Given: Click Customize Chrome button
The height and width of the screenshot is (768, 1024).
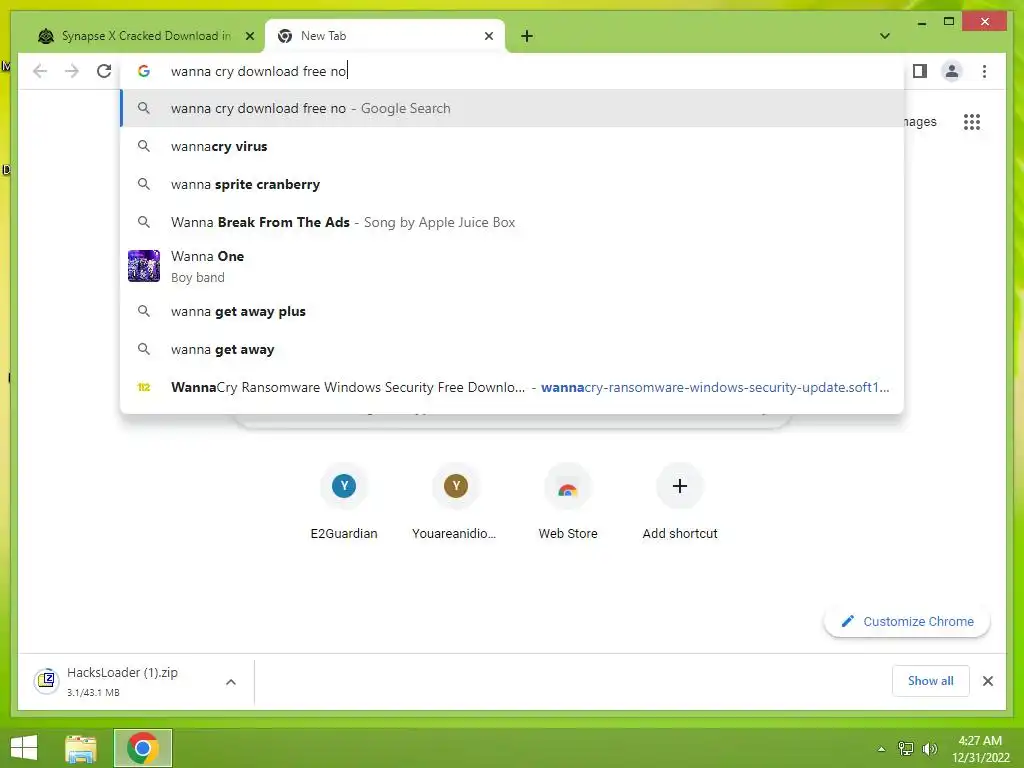Looking at the screenshot, I should point(907,622).
